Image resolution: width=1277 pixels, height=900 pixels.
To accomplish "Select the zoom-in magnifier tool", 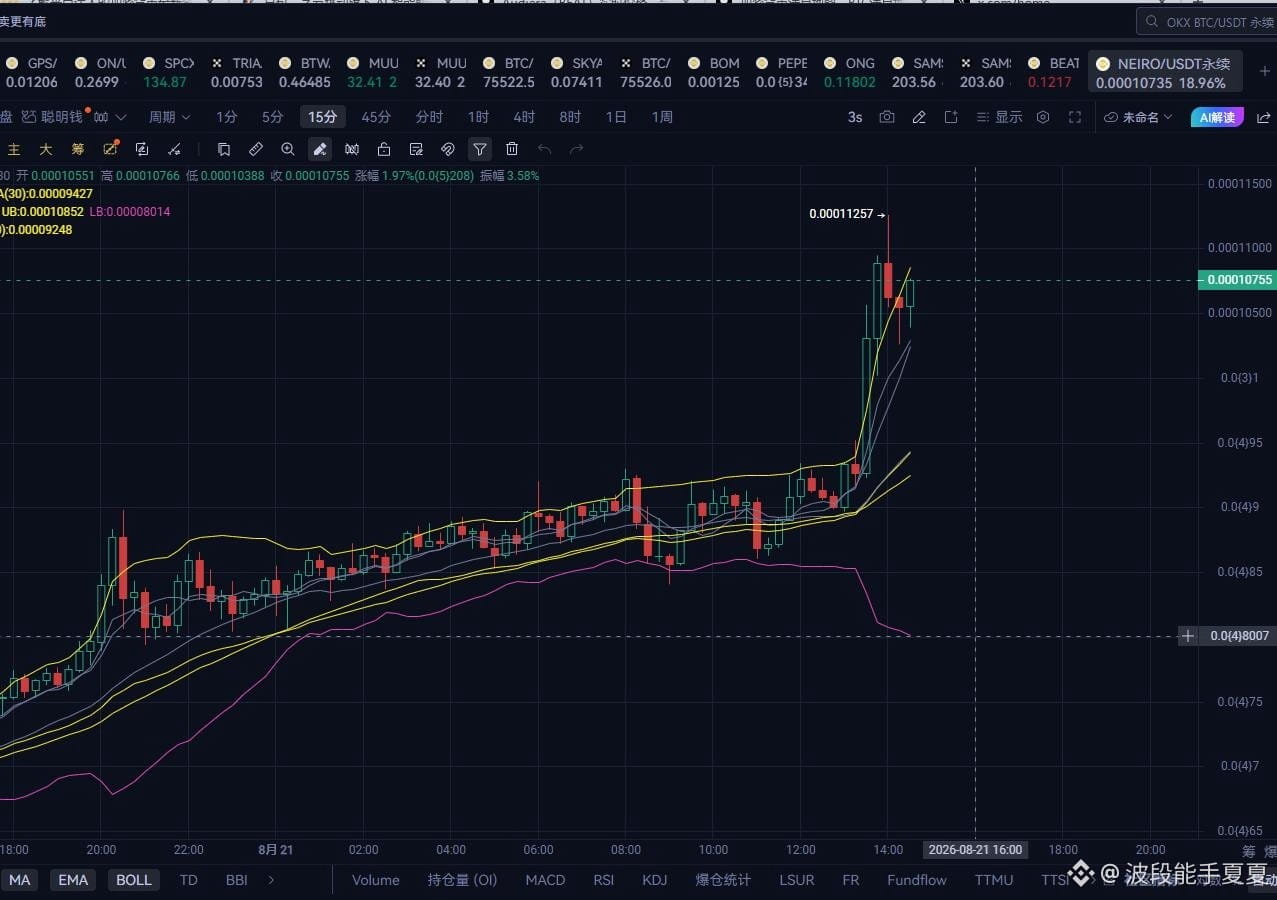I will [x=288, y=149].
